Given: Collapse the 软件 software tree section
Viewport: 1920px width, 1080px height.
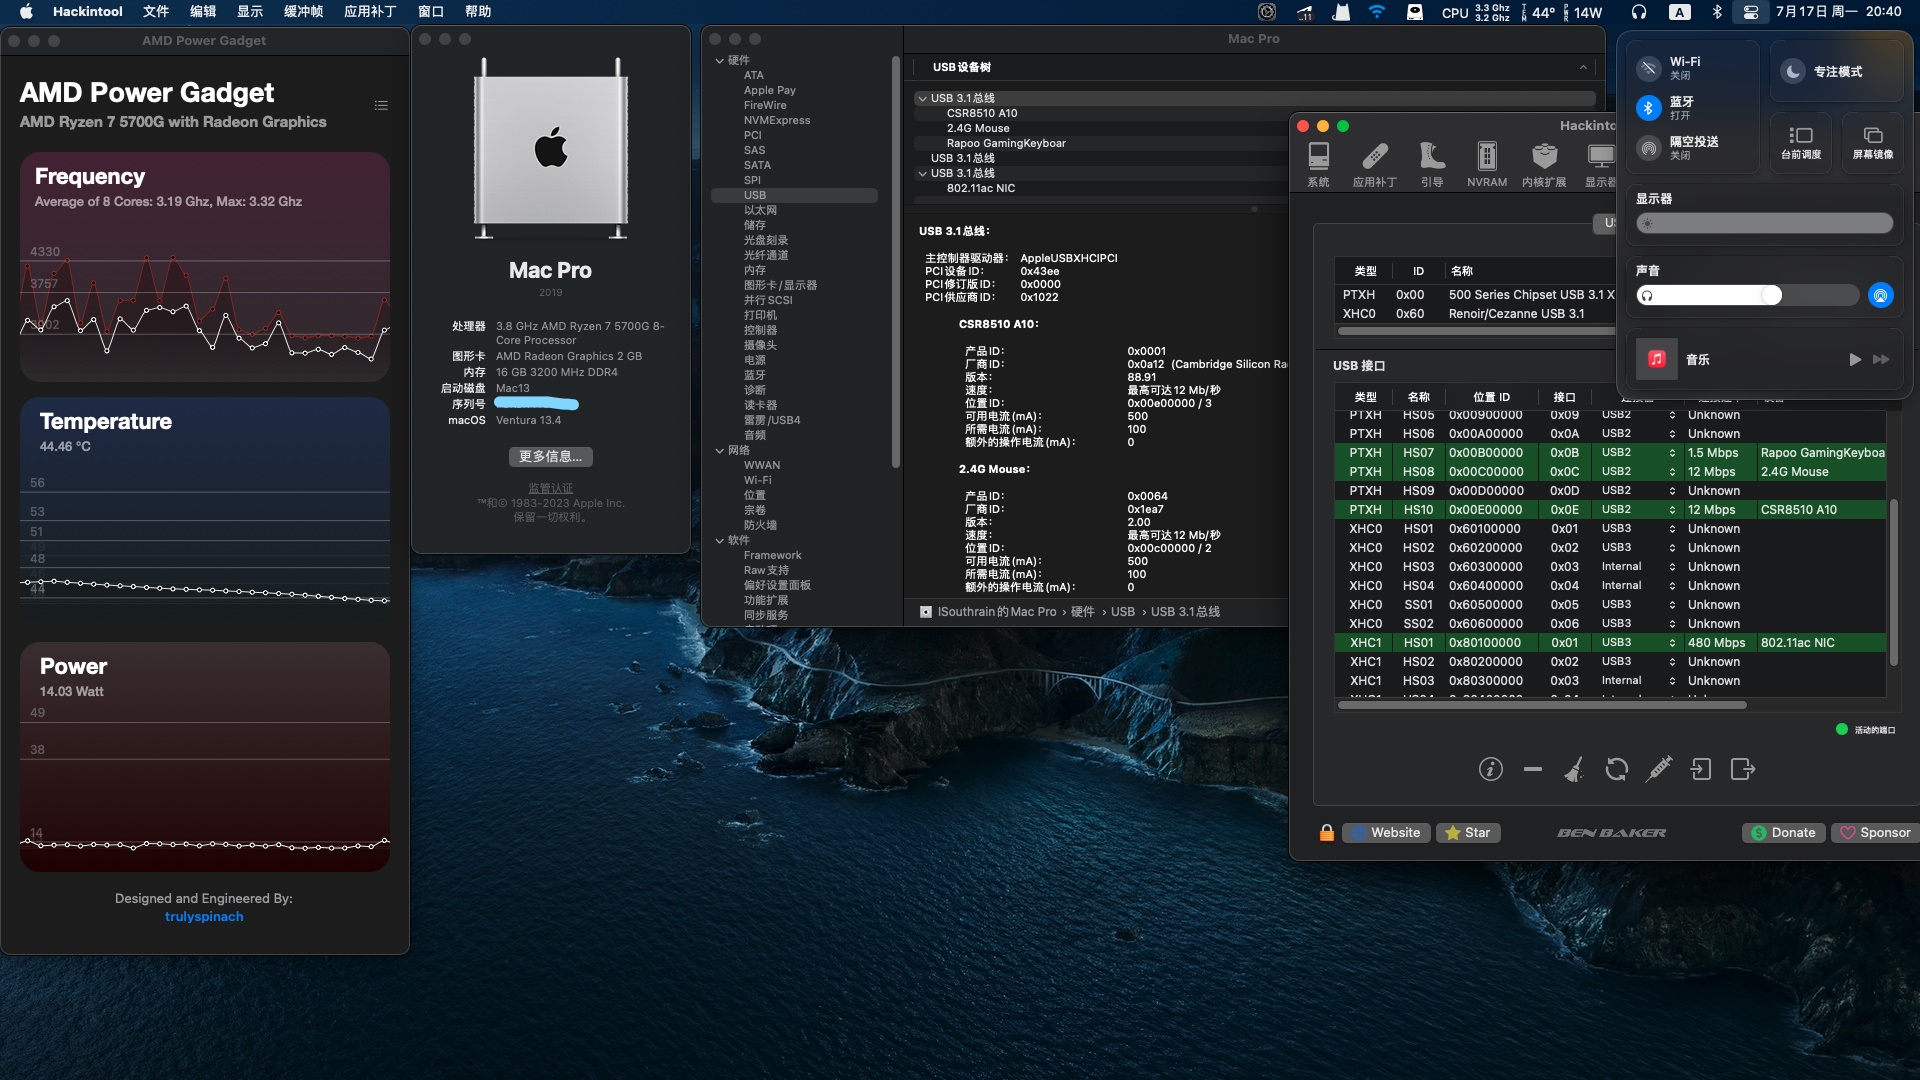Looking at the screenshot, I should point(719,540).
